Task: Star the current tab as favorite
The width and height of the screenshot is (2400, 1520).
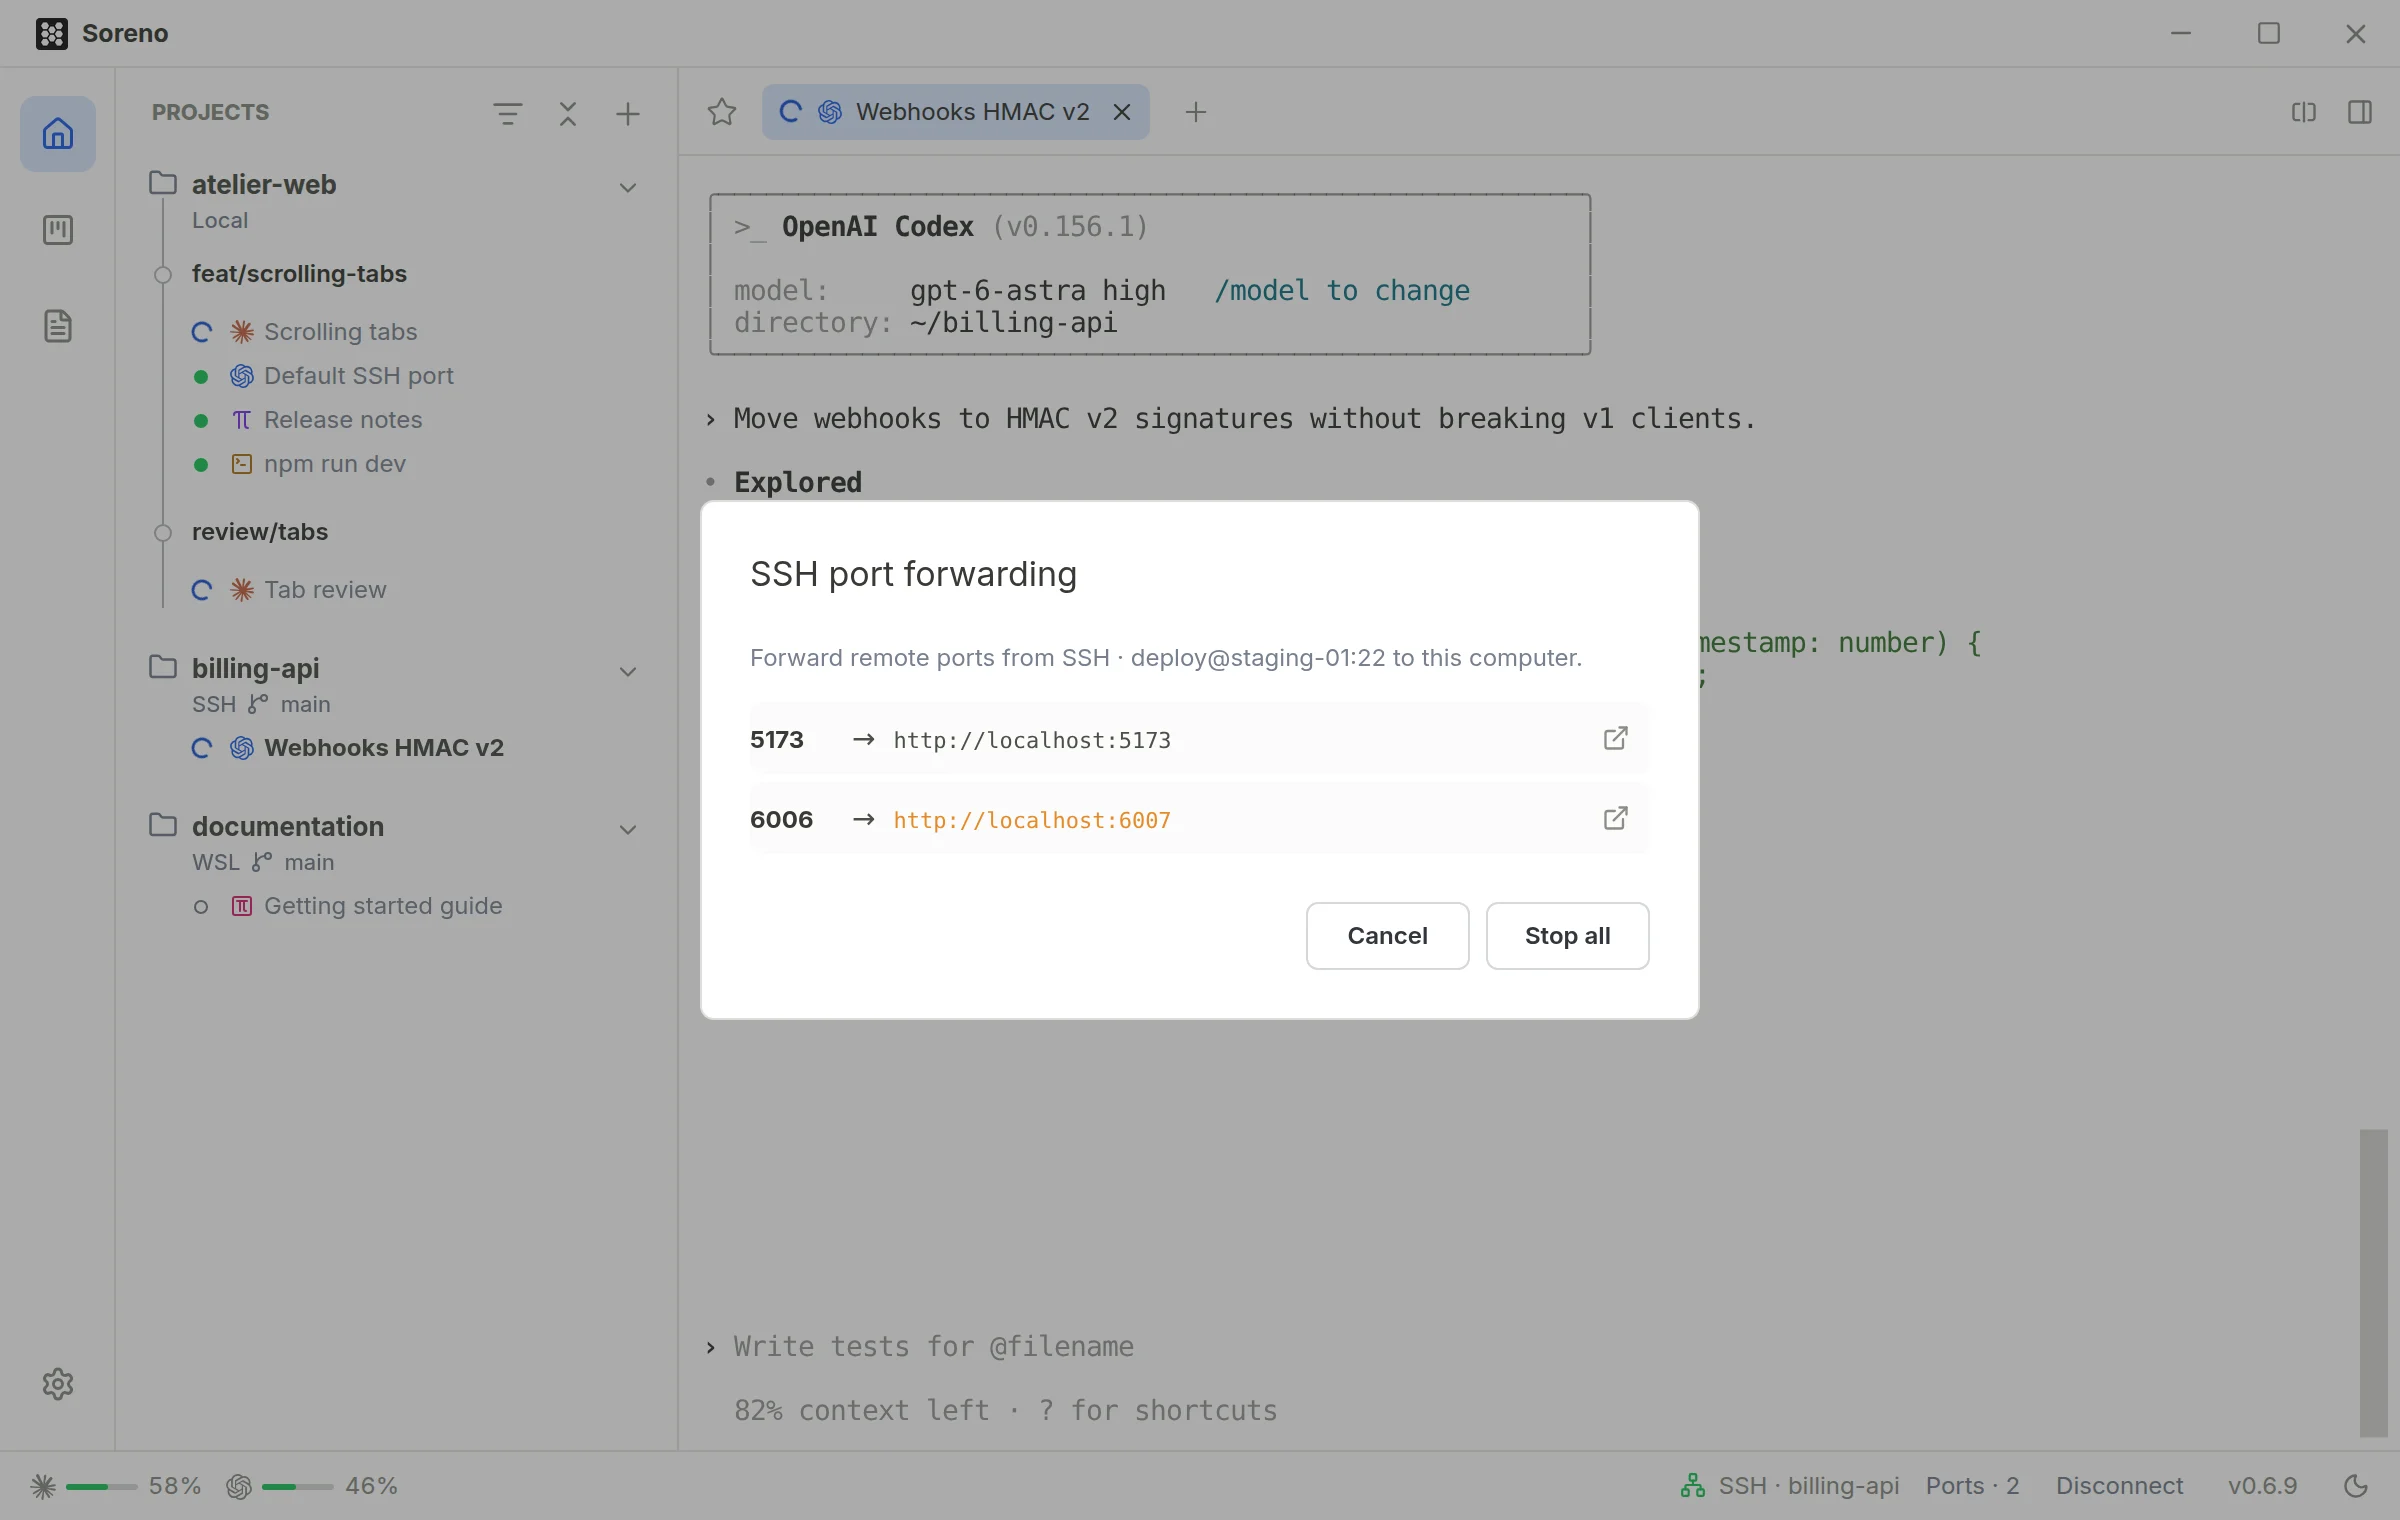Action: 722,112
